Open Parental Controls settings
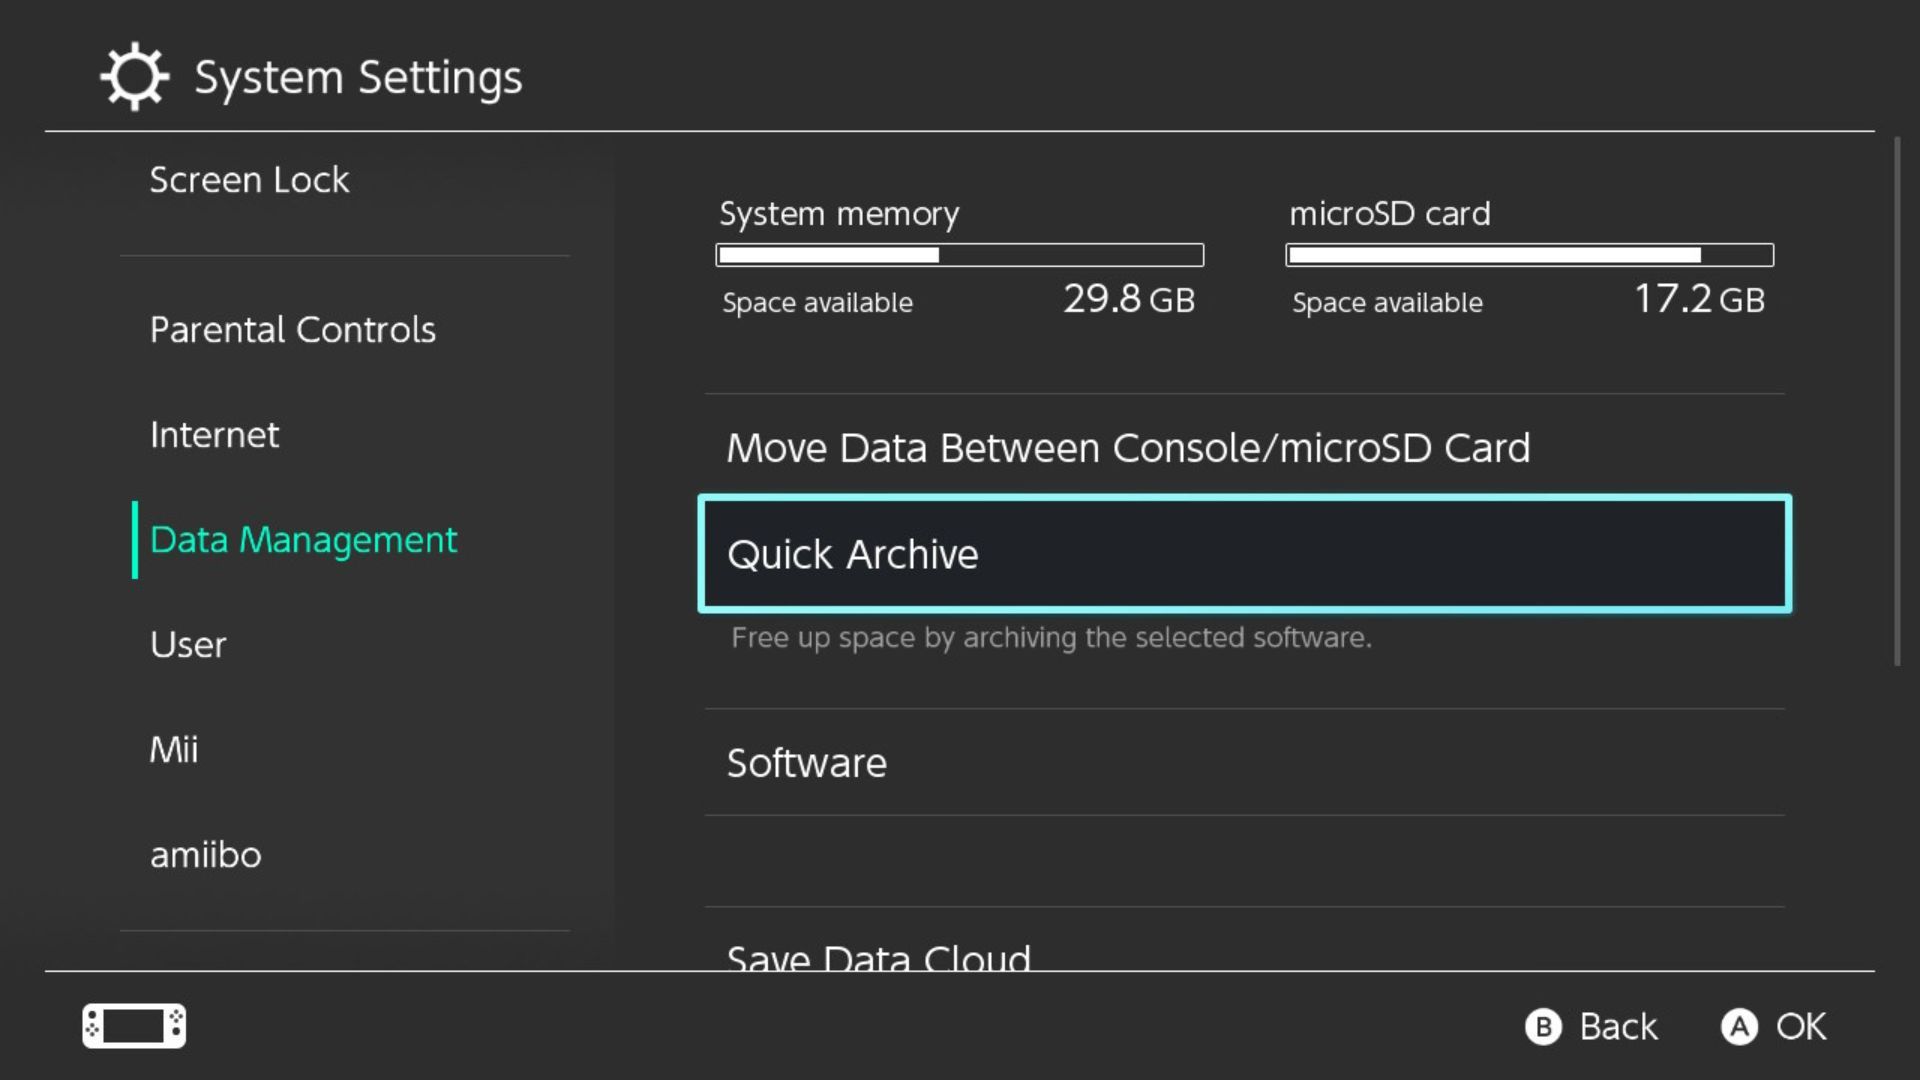 tap(293, 330)
